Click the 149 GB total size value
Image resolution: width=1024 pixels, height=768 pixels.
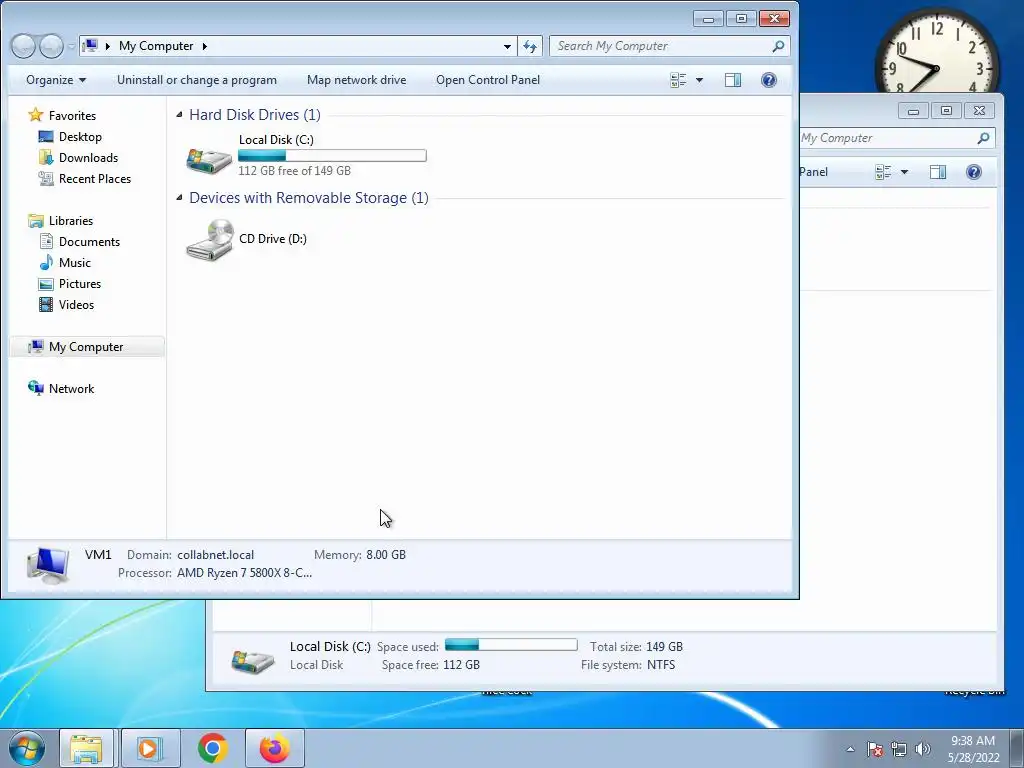(664, 647)
